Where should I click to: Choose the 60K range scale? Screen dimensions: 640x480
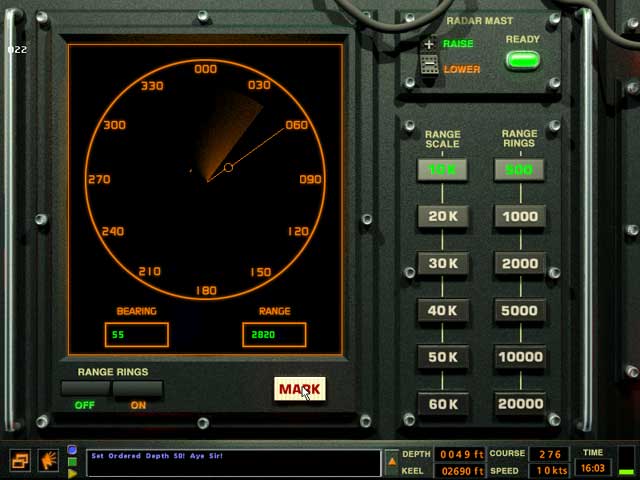click(x=442, y=404)
